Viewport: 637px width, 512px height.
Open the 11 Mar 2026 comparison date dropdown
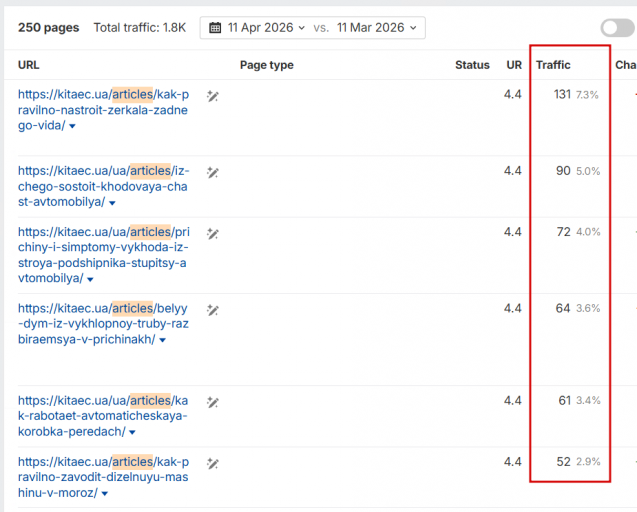click(x=377, y=28)
